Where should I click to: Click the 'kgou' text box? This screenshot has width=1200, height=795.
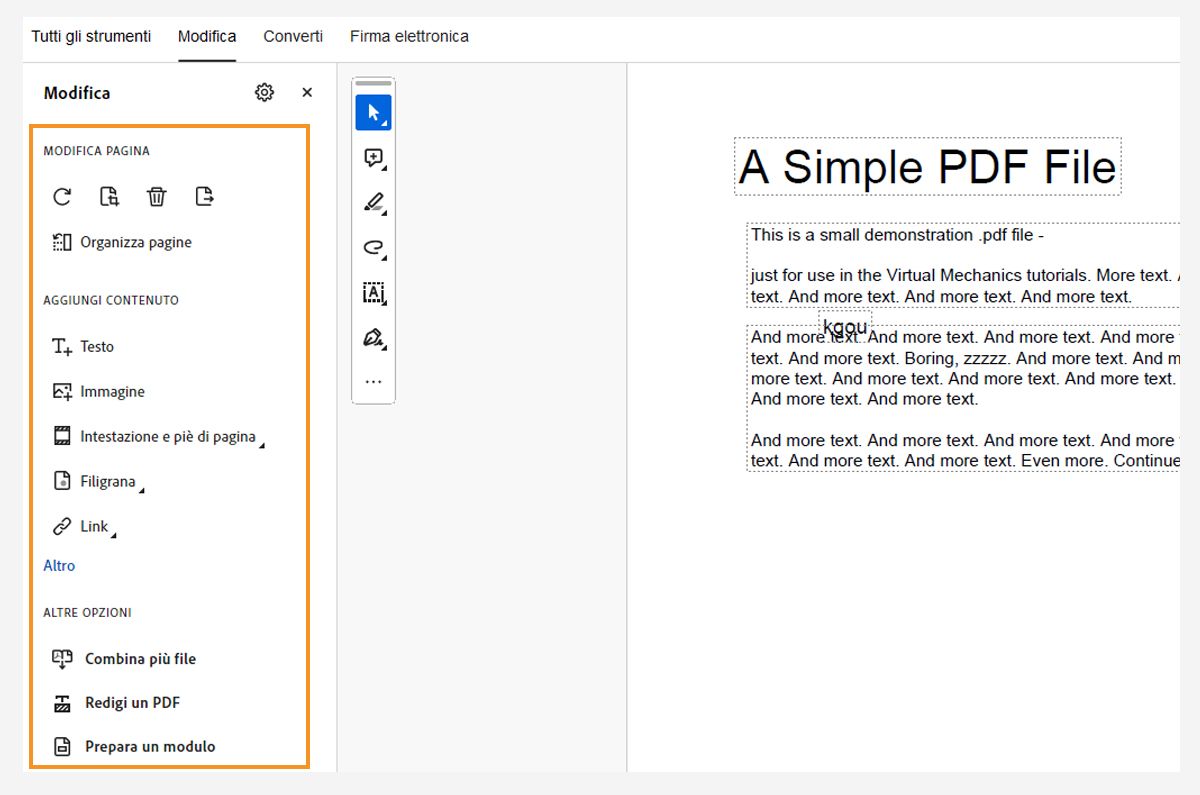pyautogui.click(x=845, y=326)
